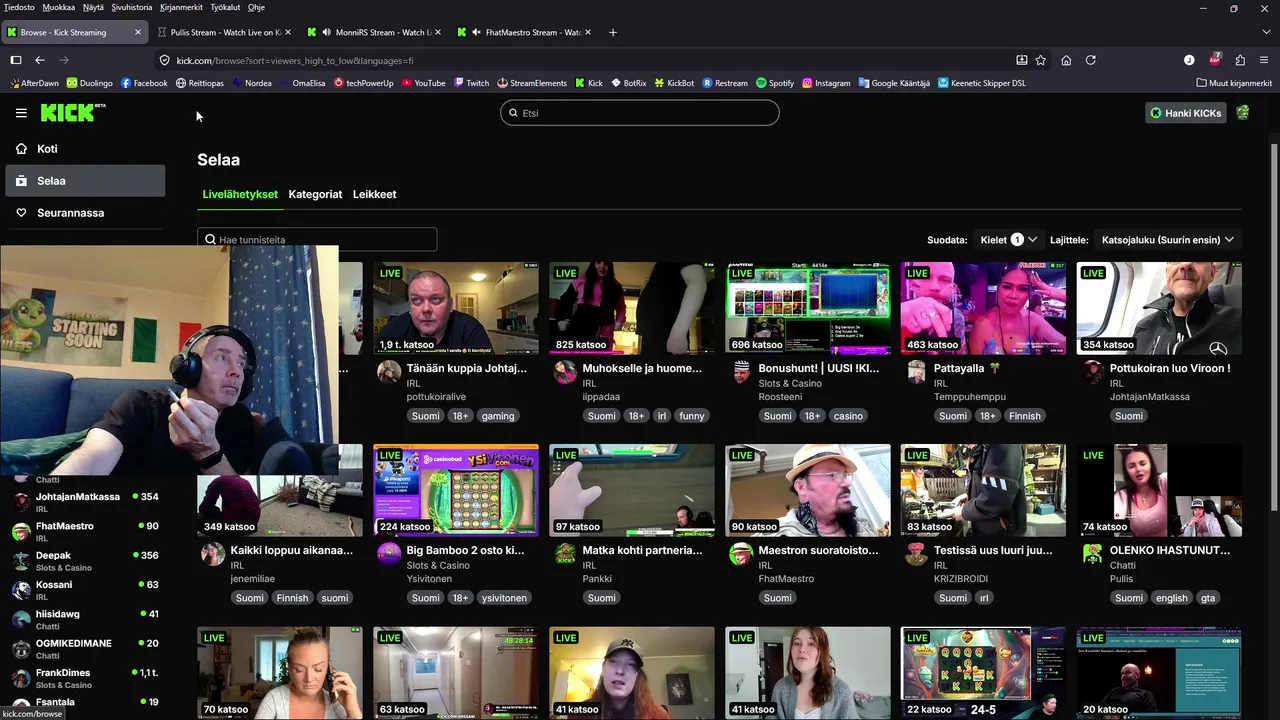1280x720 pixels.
Task: Open the Kick hamburger sidebar menu
Action: (21, 113)
